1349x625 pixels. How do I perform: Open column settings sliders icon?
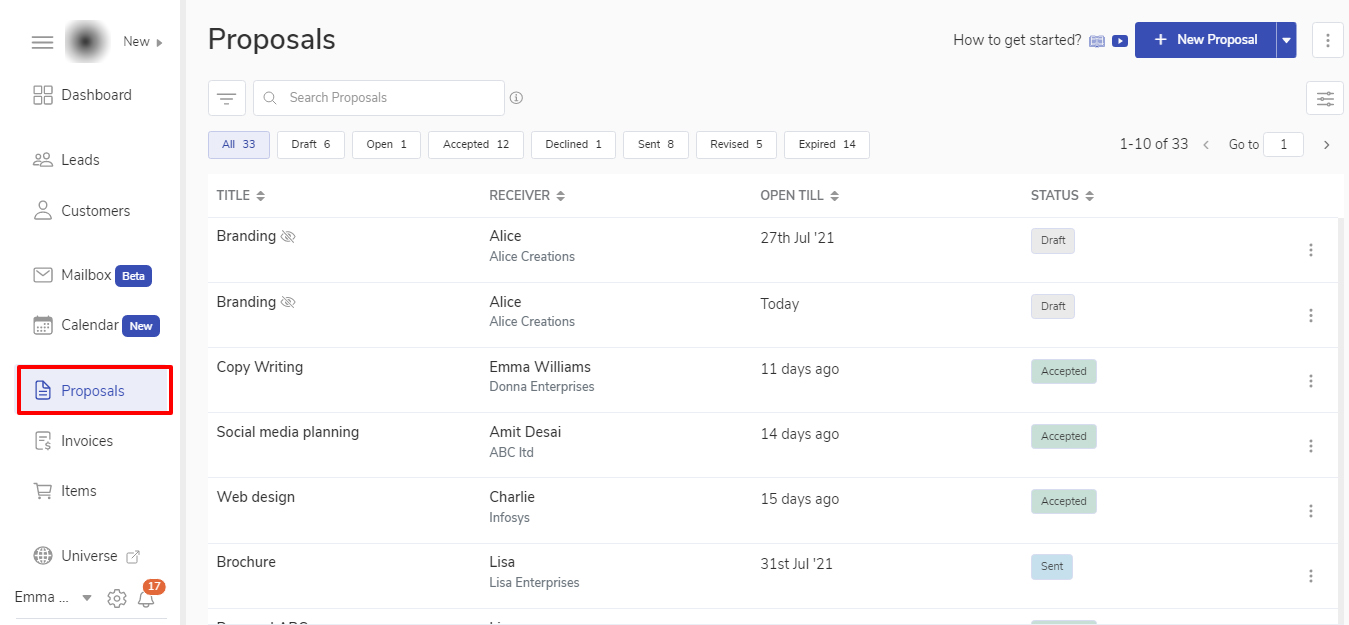(x=1324, y=98)
